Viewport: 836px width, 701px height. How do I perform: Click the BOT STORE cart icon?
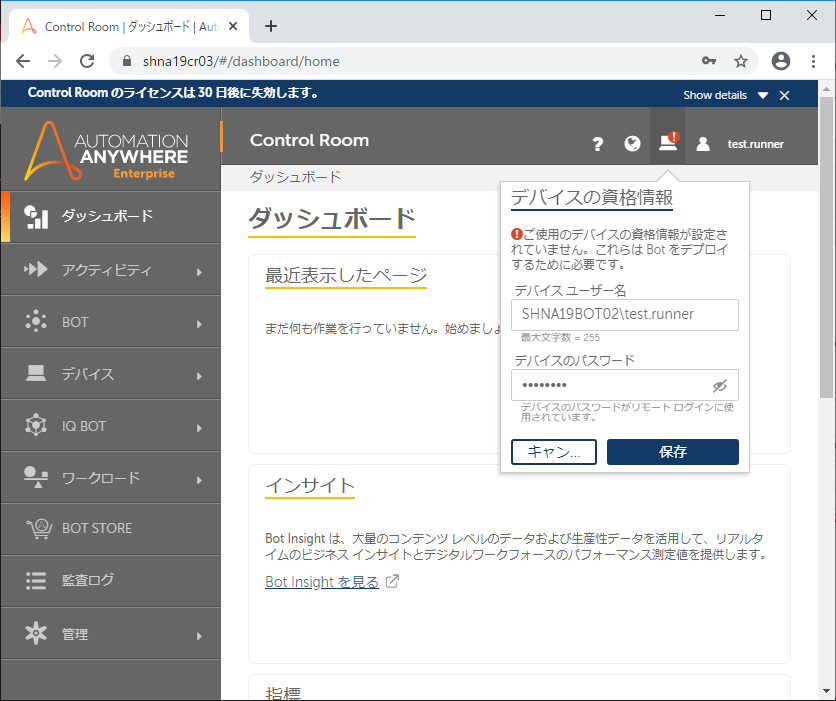pyautogui.click(x=39, y=528)
